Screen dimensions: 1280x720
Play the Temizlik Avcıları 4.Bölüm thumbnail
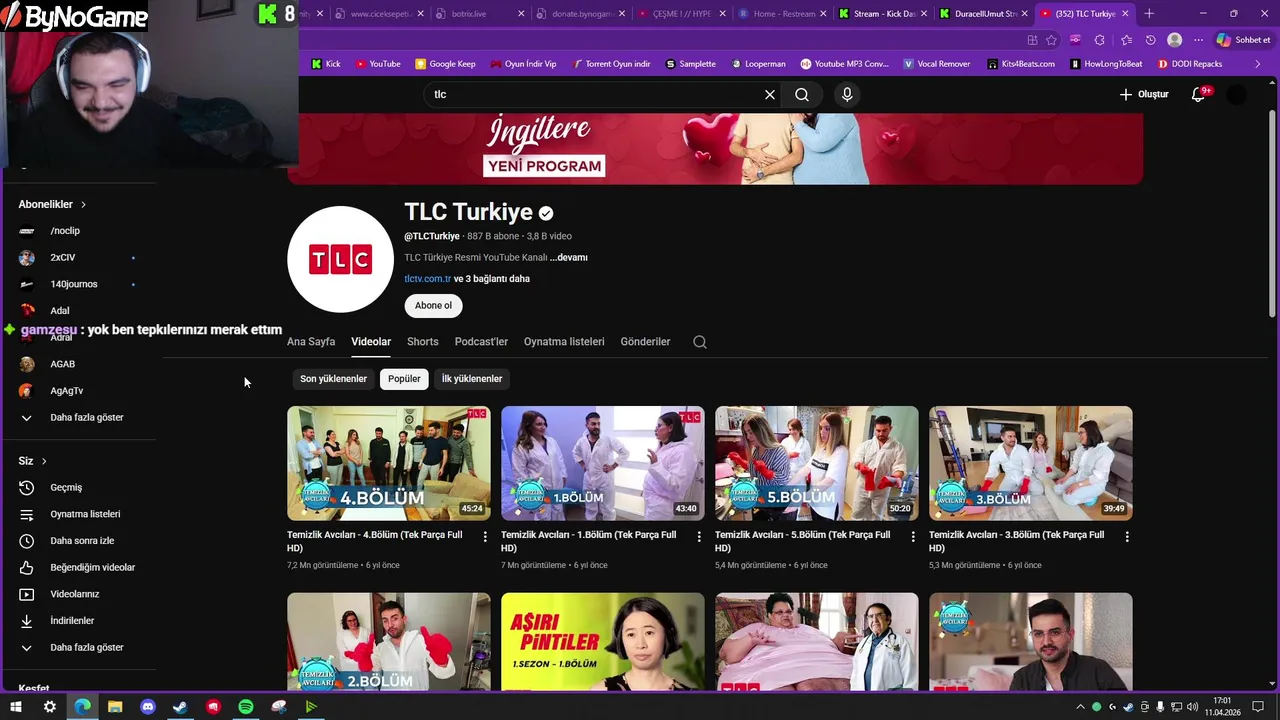point(389,463)
